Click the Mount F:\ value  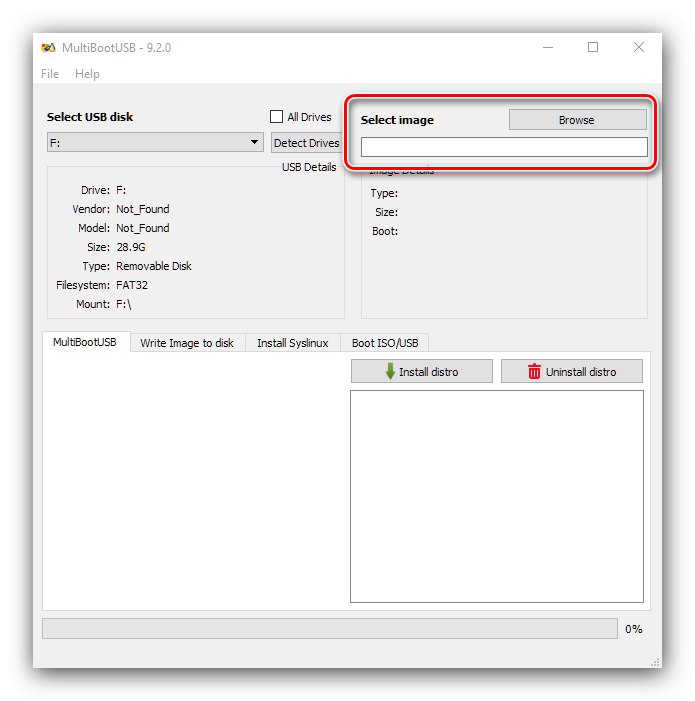pos(123,304)
